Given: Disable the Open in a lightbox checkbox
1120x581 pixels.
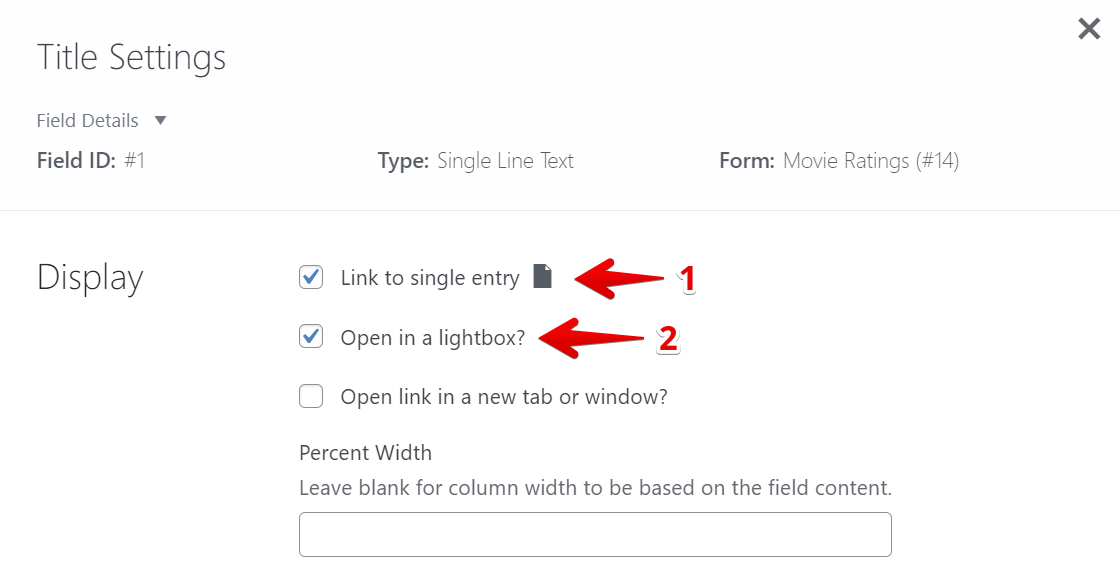Looking at the screenshot, I should click(311, 337).
